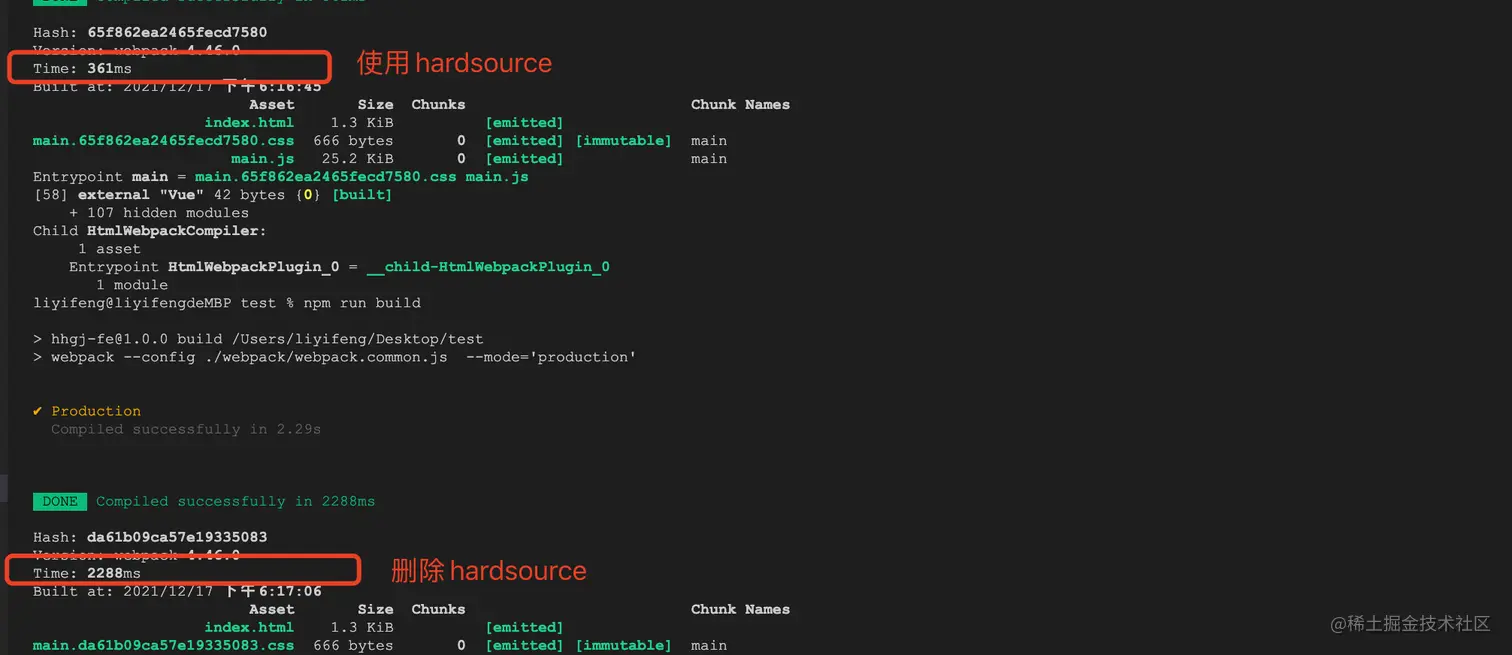The height and width of the screenshot is (655, 1512).
Task: Click main.js in the asset table row
Action: pyautogui.click(x=263, y=158)
